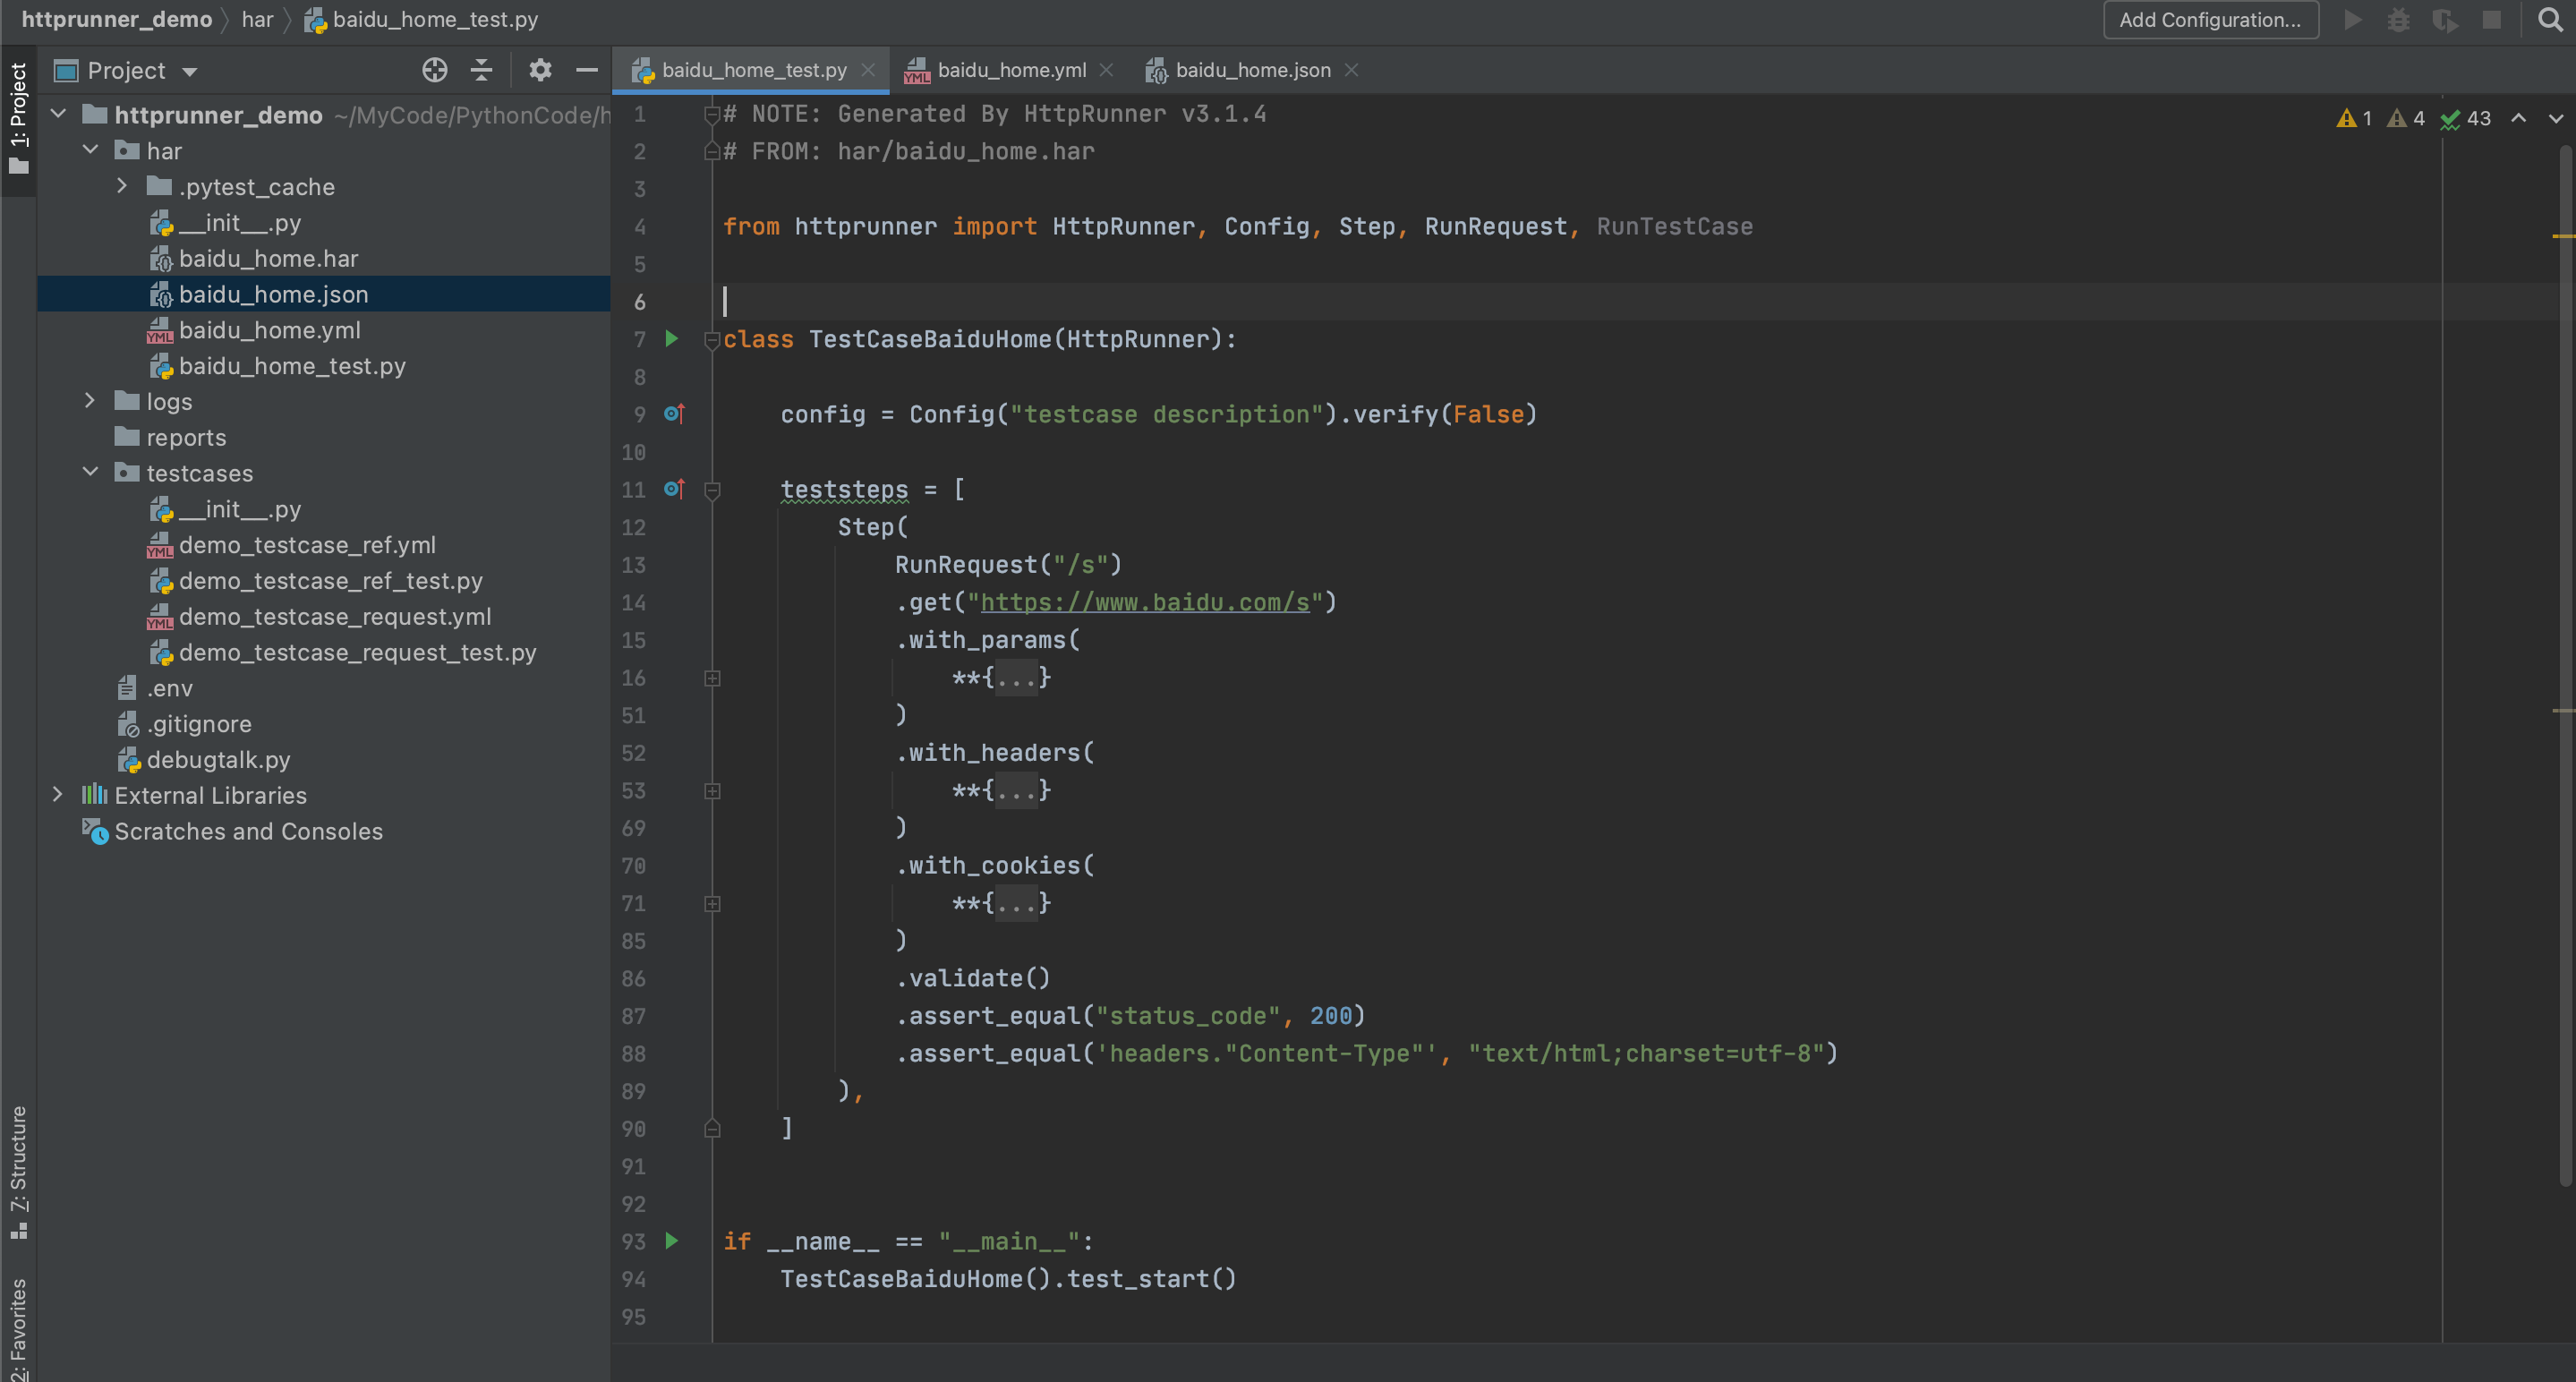Expand folded with_headers dict on line 53
Screen dimensions: 2576x1382
tap(712, 791)
